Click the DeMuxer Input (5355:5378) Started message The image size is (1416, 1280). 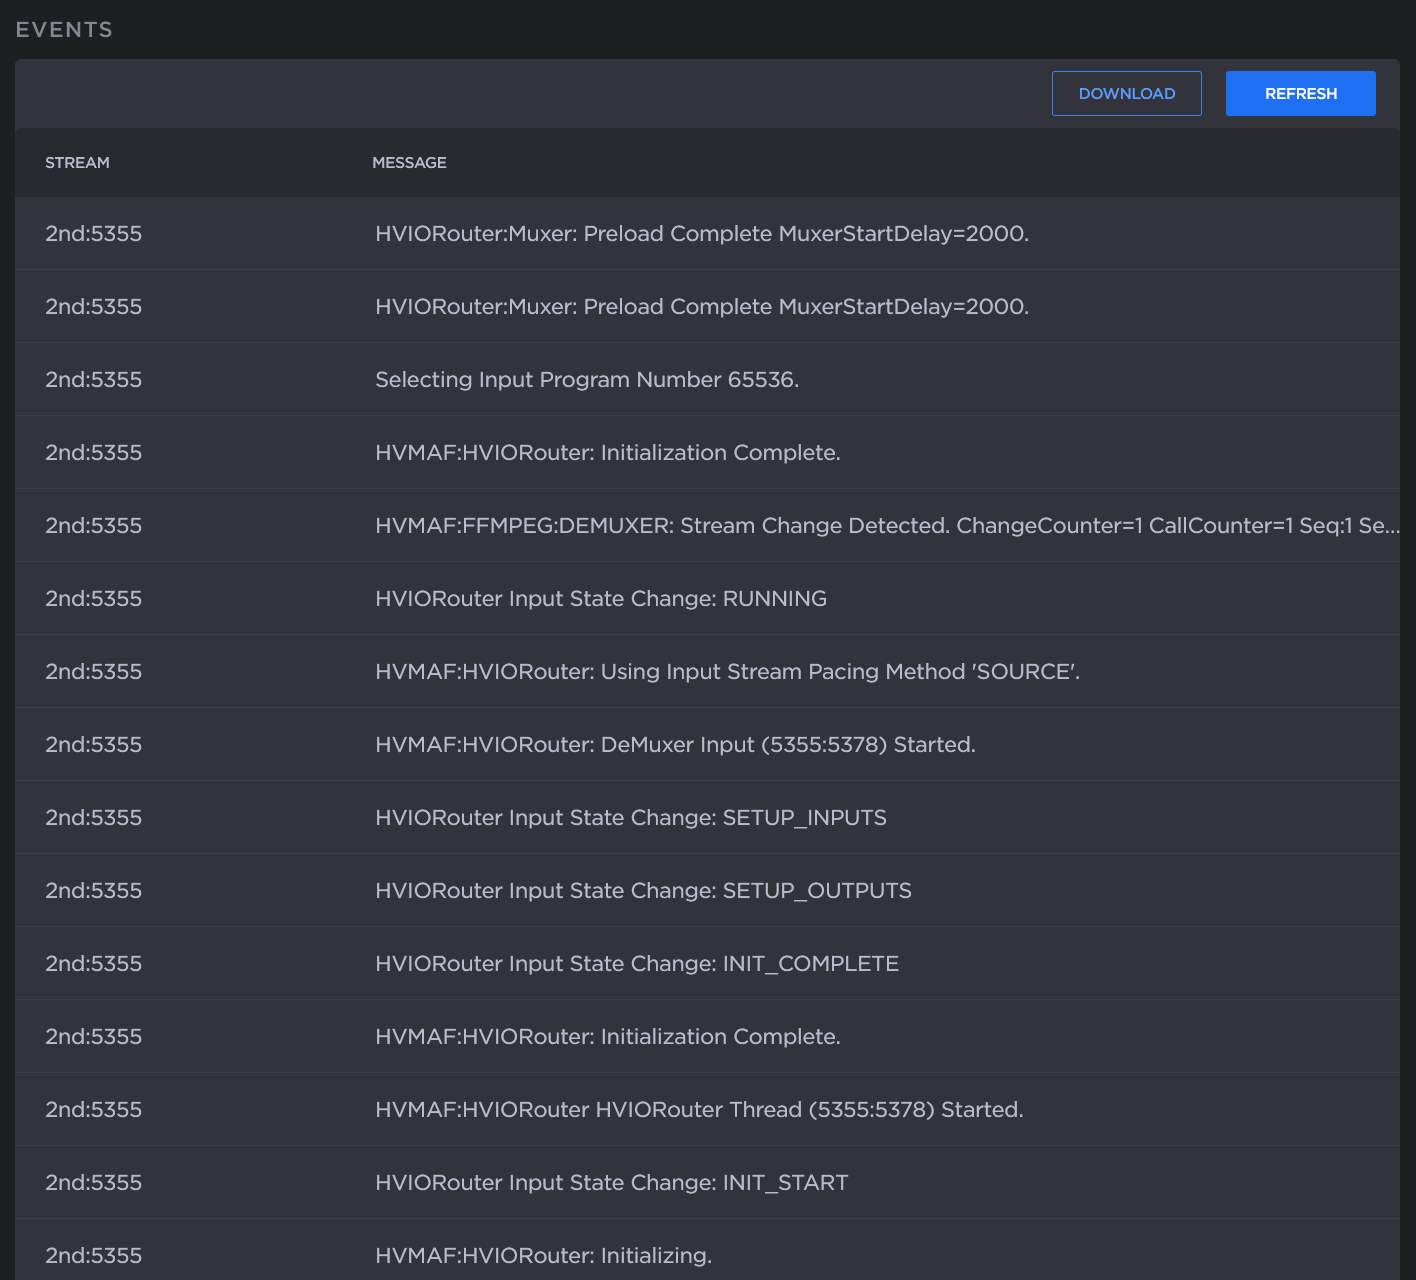point(675,745)
